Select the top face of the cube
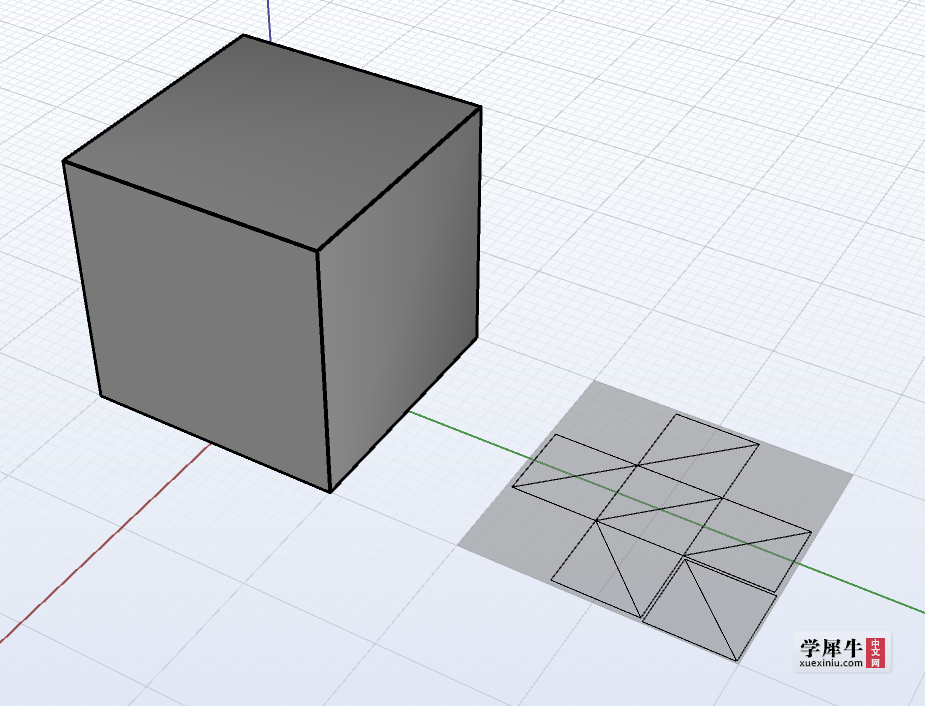The height and width of the screenshot is (706, 925). (x=273, y=142)
